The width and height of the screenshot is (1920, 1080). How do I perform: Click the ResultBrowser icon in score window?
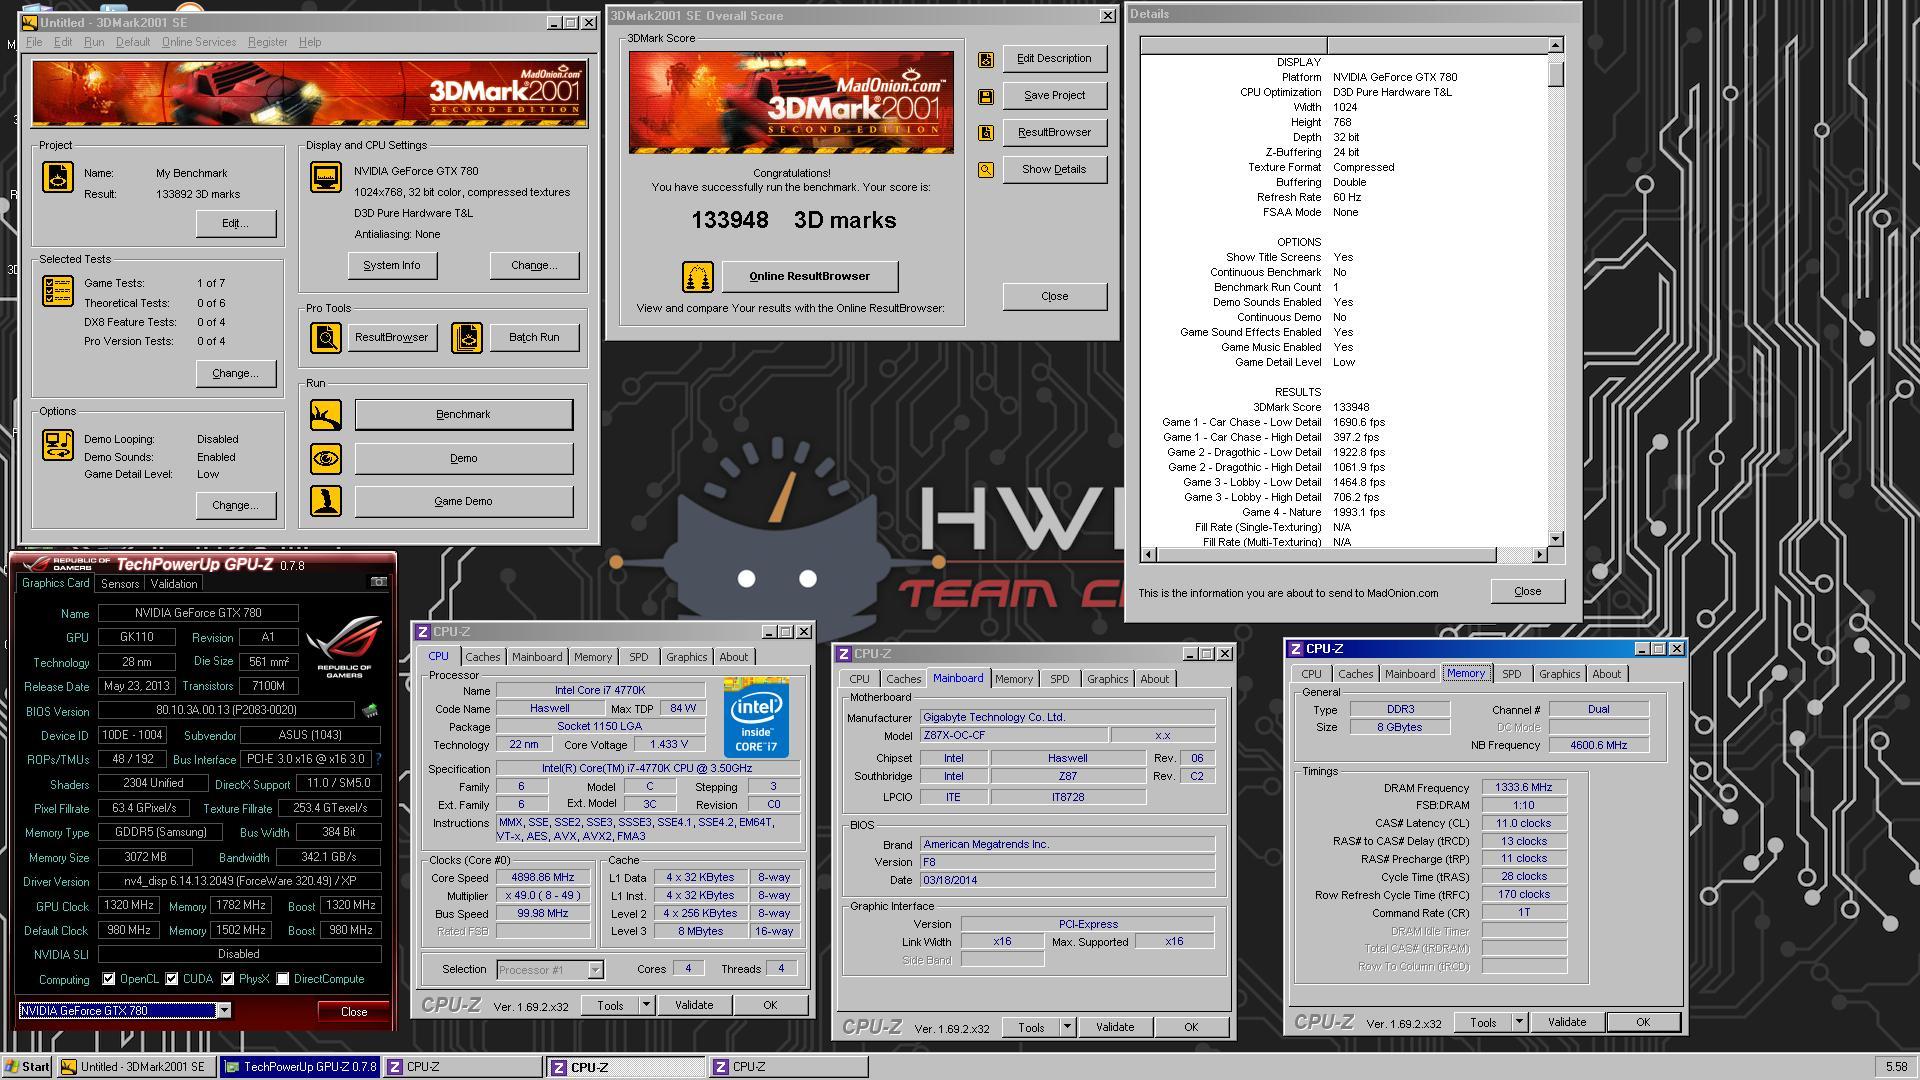[x=986, y=133]
